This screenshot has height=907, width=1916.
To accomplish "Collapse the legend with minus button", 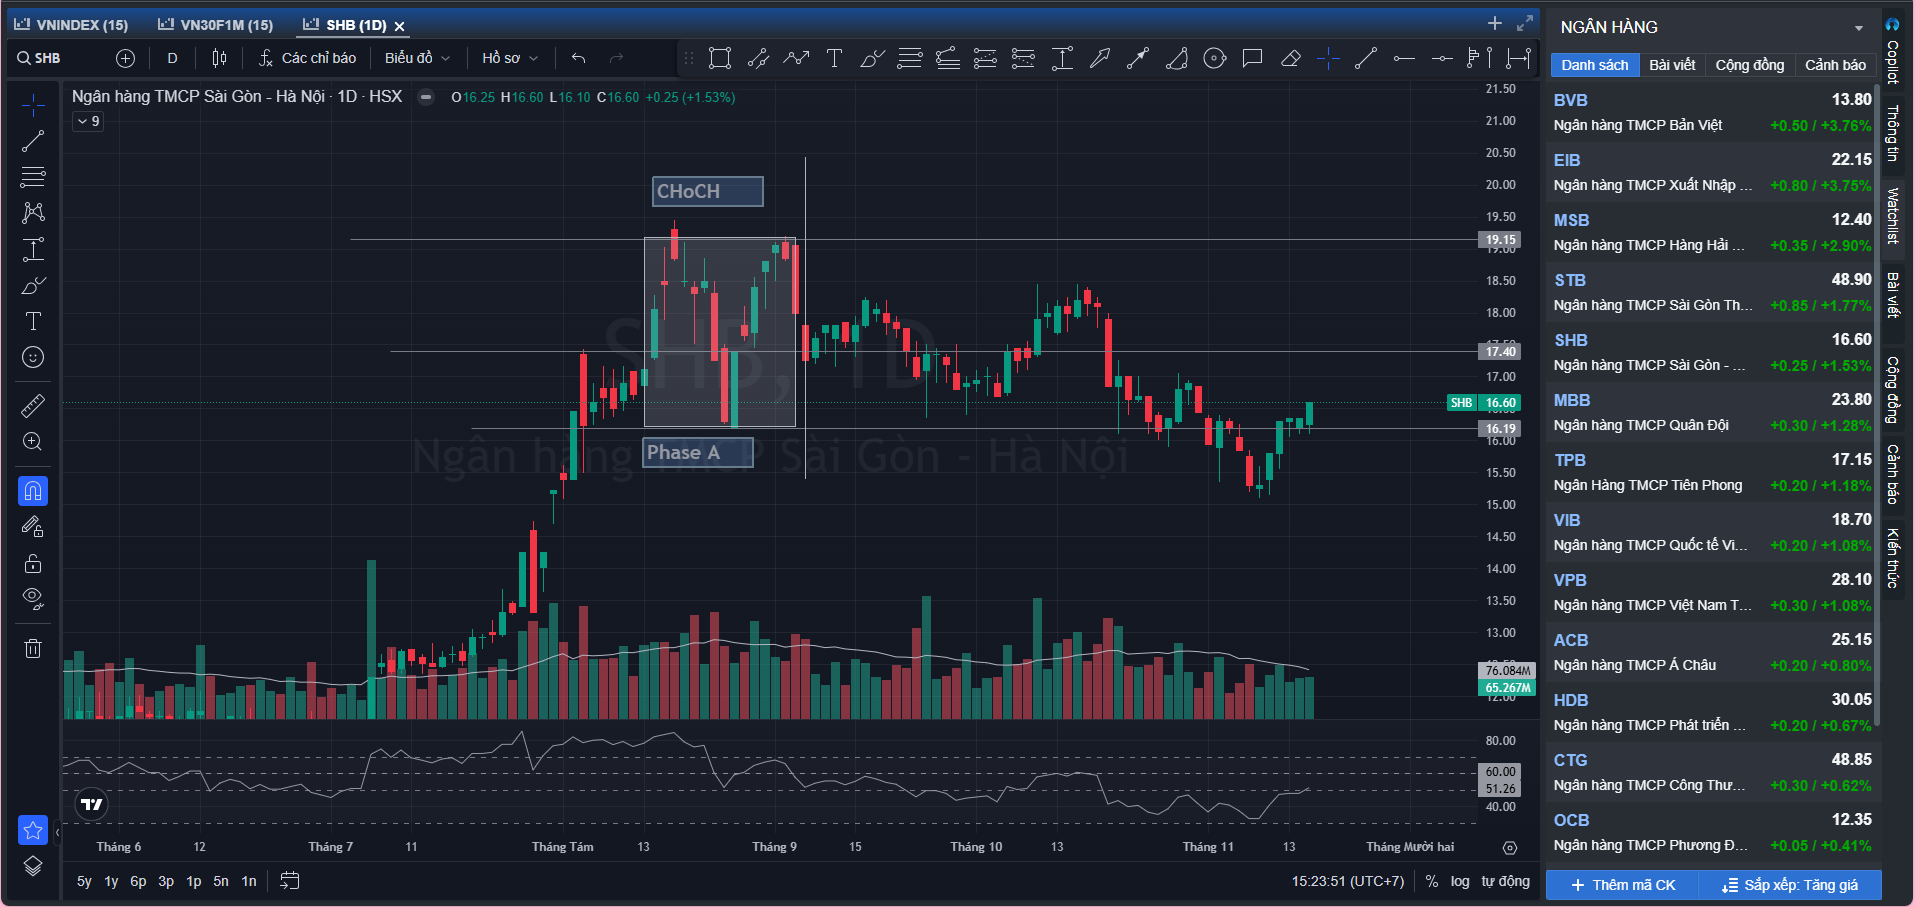I will point(426,97).
